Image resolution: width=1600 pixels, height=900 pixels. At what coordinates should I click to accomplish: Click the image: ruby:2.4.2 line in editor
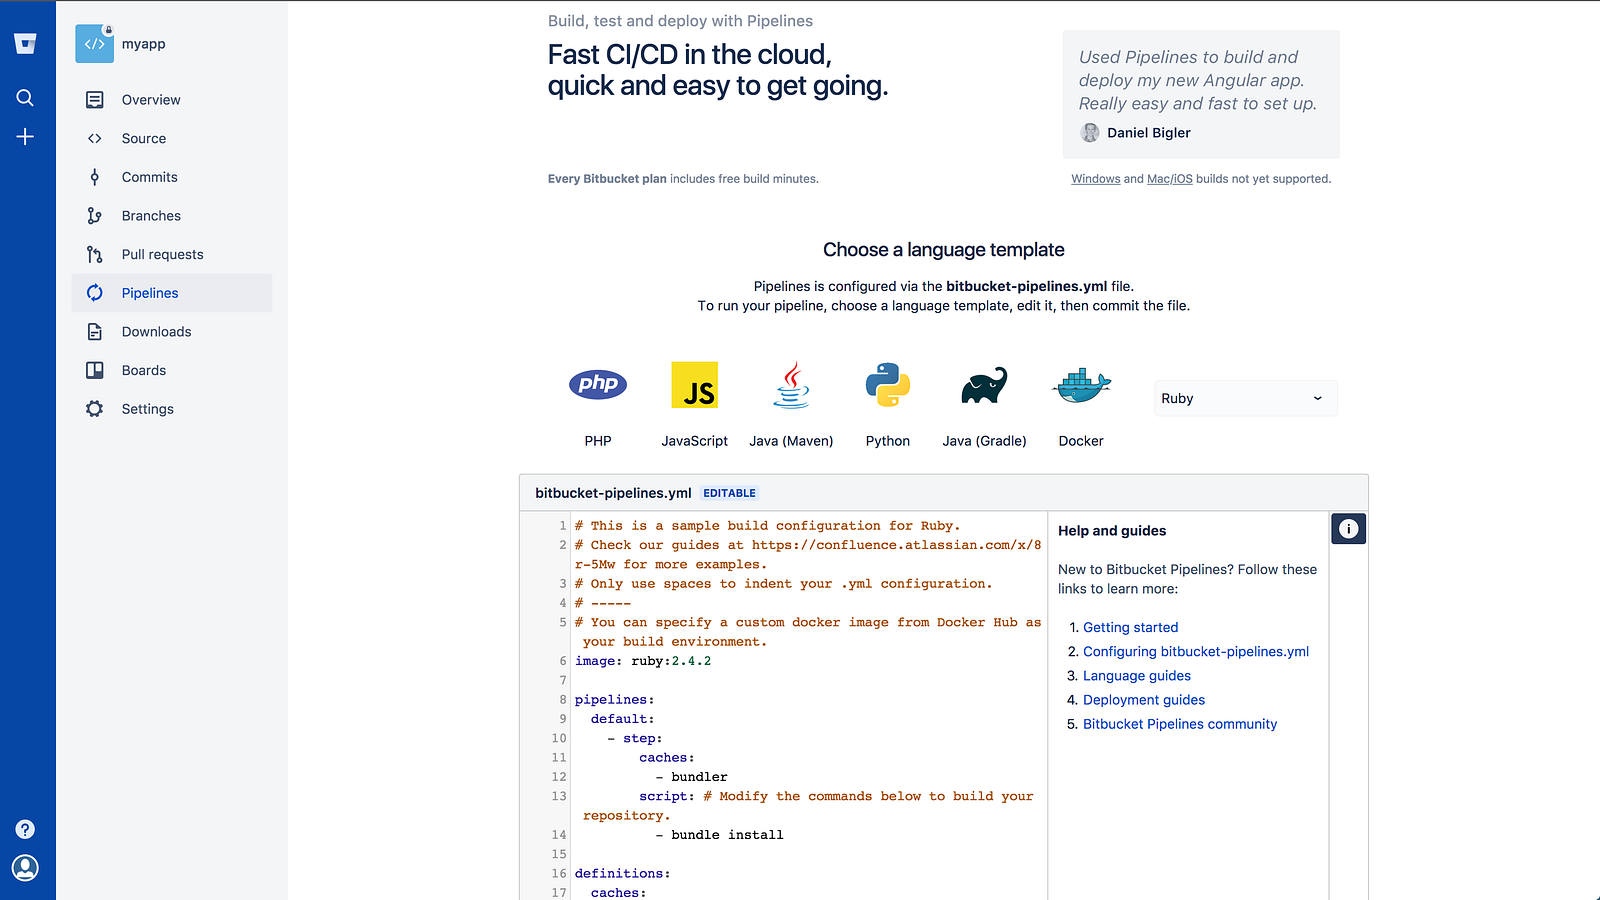[x=643, y=661]
